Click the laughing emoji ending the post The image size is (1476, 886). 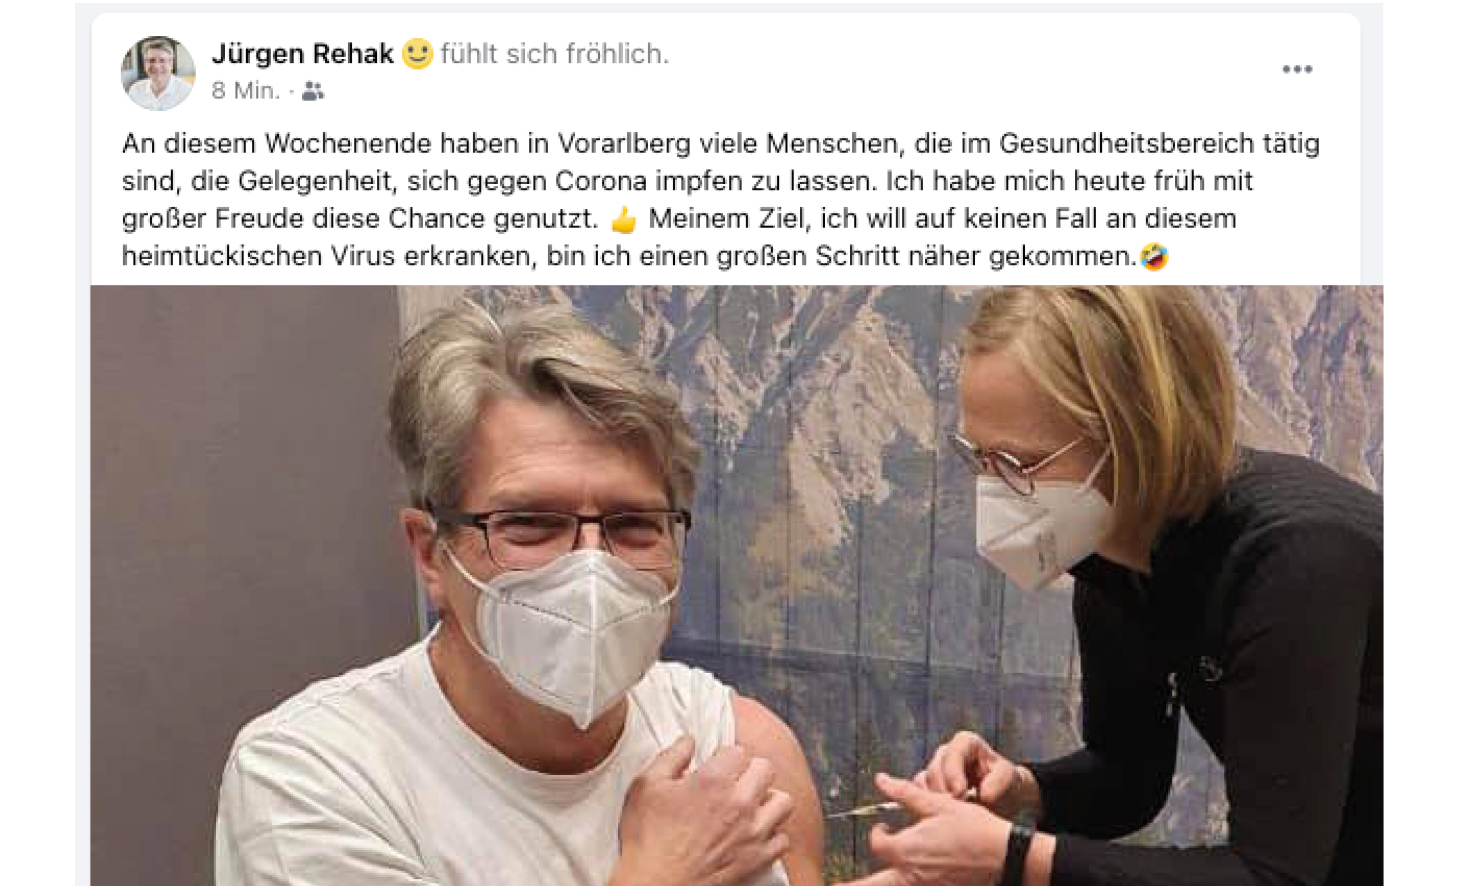coord(1155,257)
